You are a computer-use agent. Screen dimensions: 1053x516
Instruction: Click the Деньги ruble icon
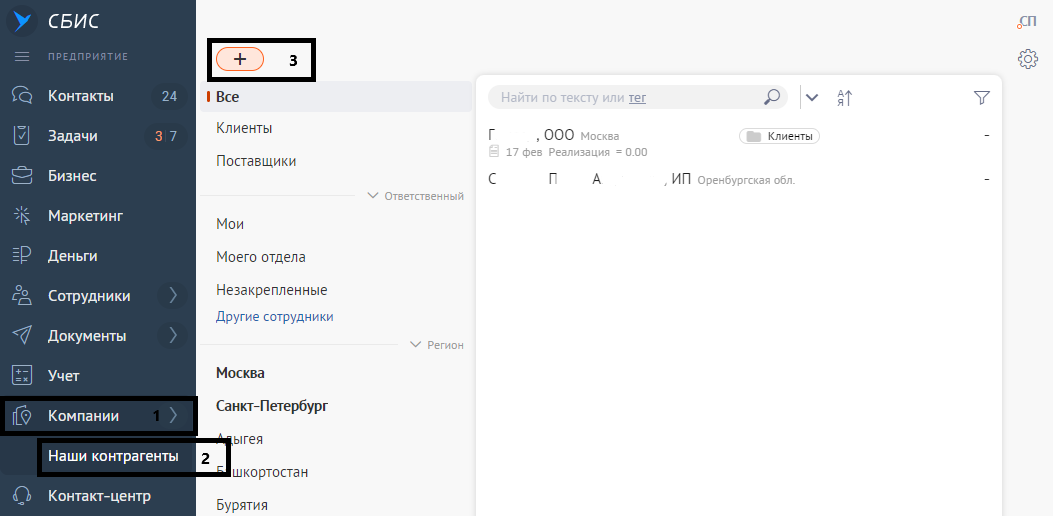tap(22, 256)
